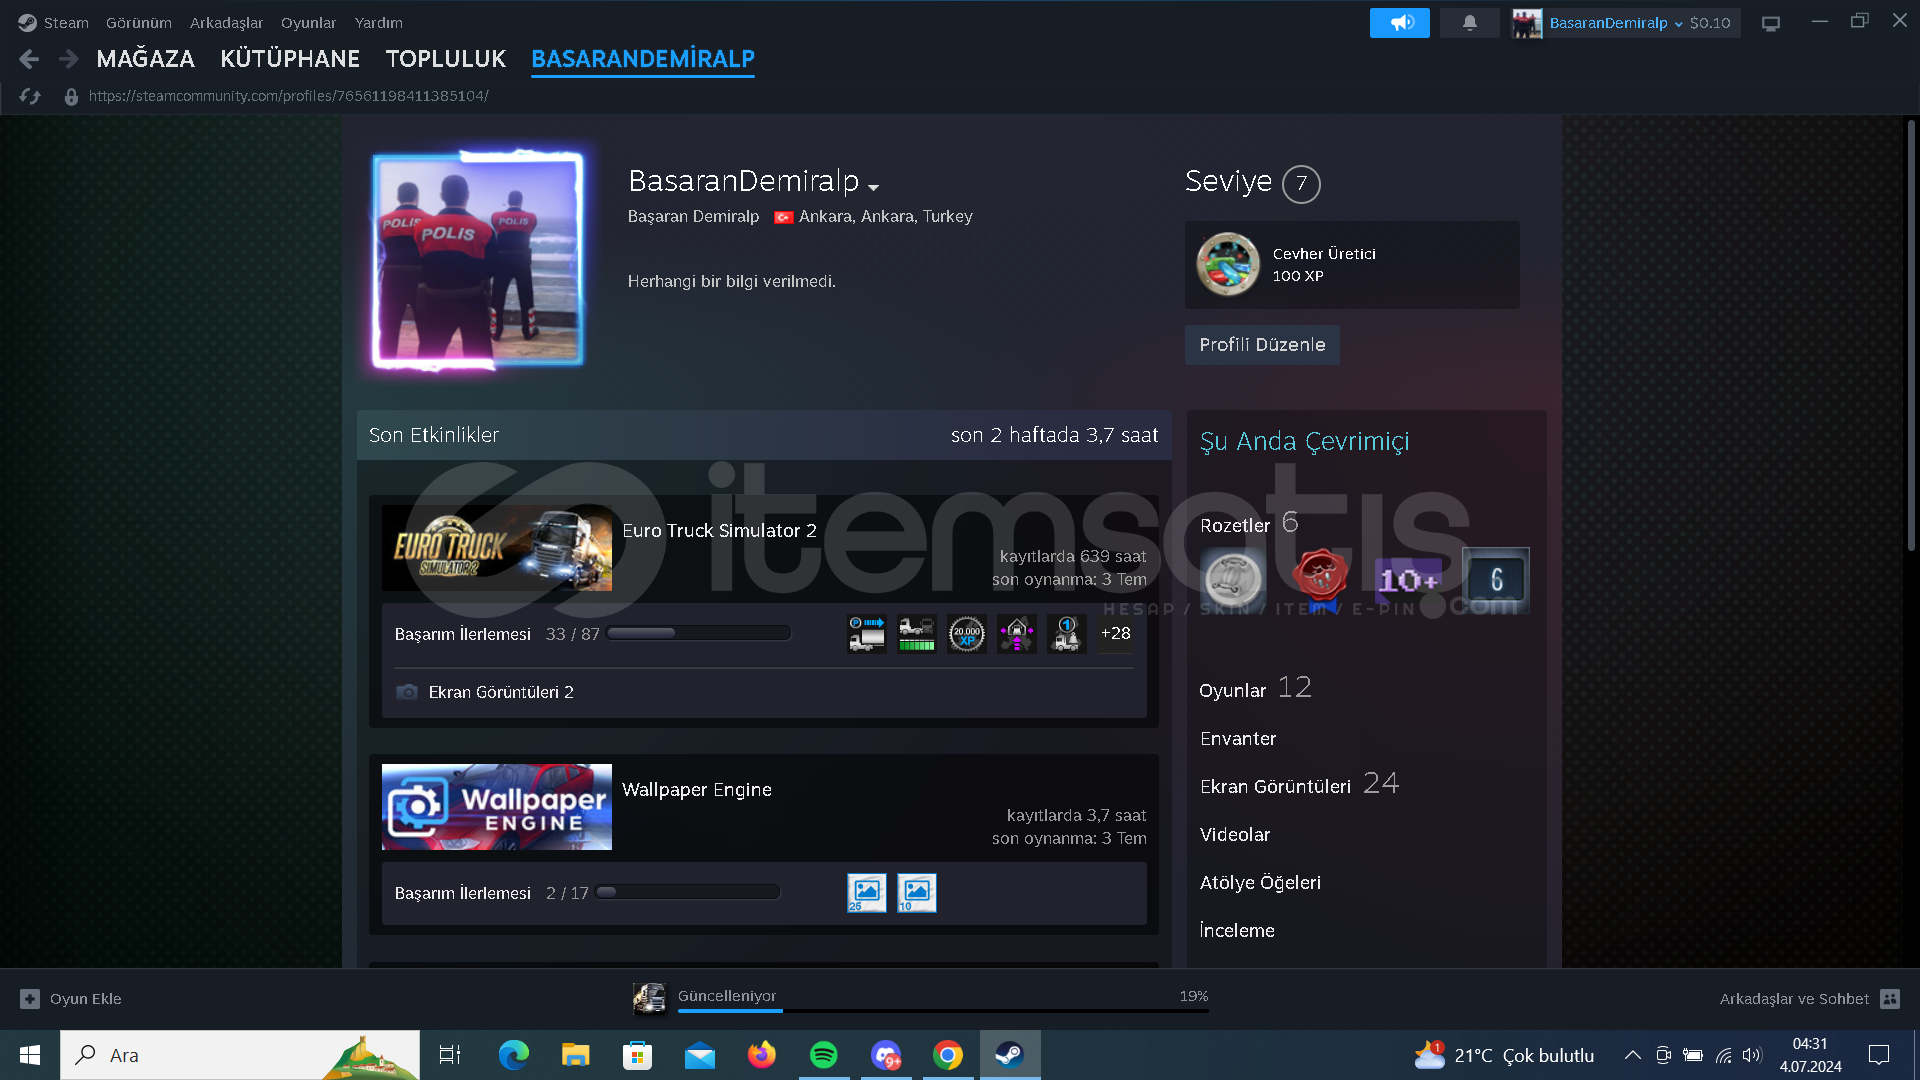Image resolution: width=1920 pixels, height=1080 pixels.
Task: Open the account dropdown showing $0.10 balance
Action: pyautogui.click(x=1677, y=23)
